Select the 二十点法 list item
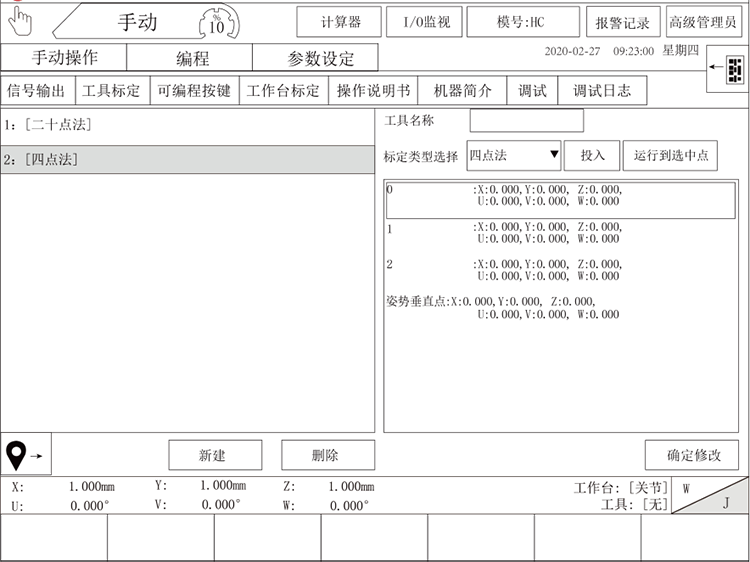 (x=187, y=126)
